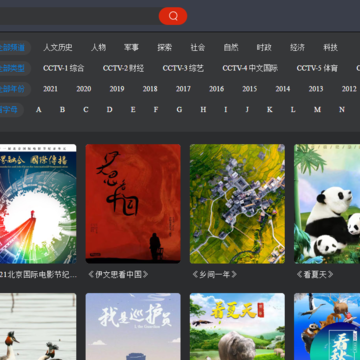This screenshot has width=360, height=360.
Task: Filter by 军事 category
Action: (x=131, y=48)
